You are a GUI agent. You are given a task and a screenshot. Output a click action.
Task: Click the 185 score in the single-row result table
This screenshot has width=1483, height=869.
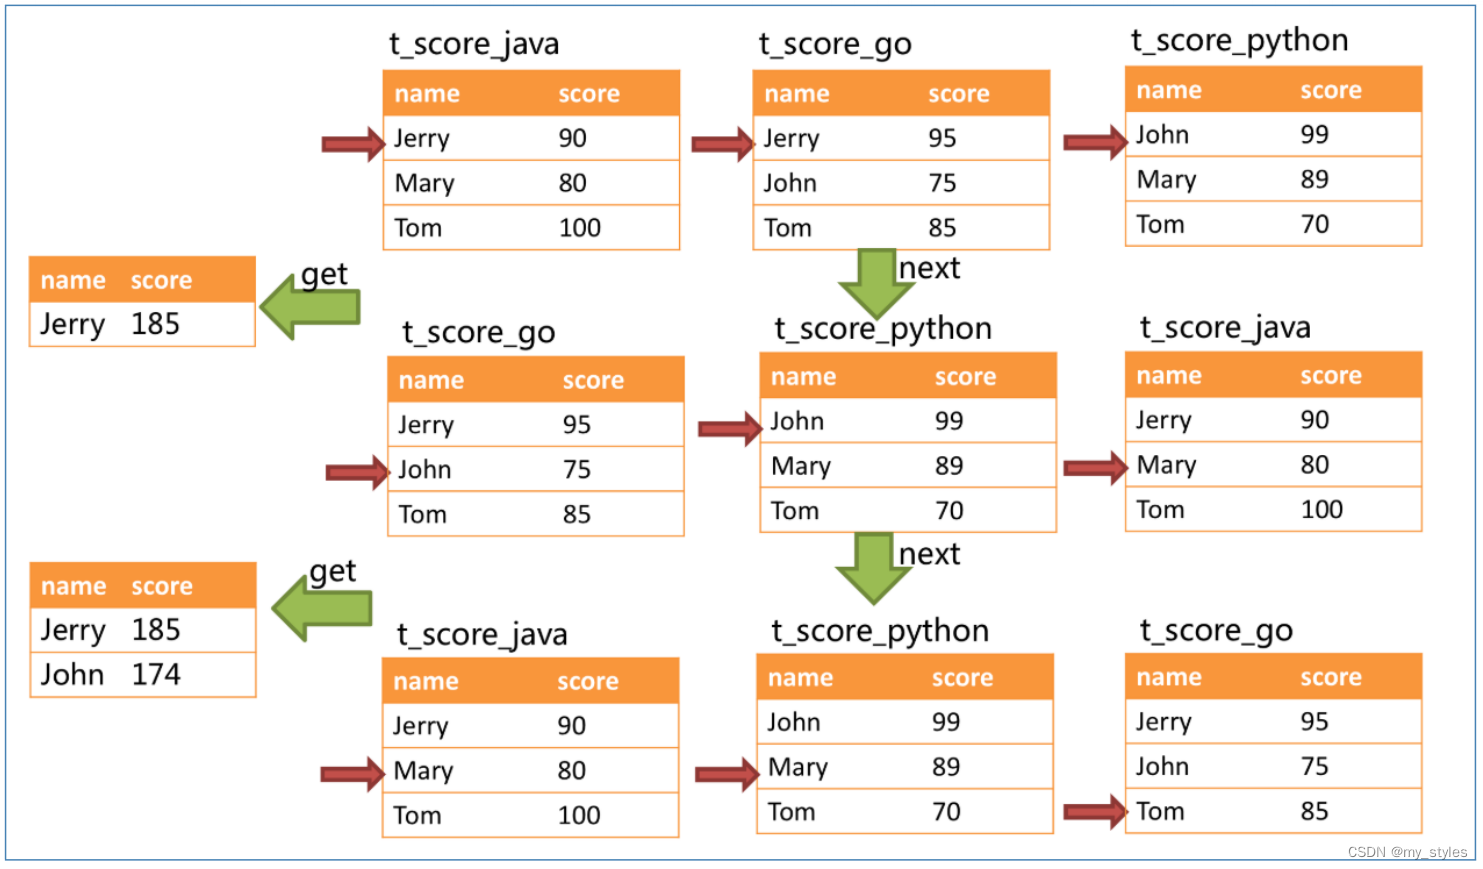point(155,324)
